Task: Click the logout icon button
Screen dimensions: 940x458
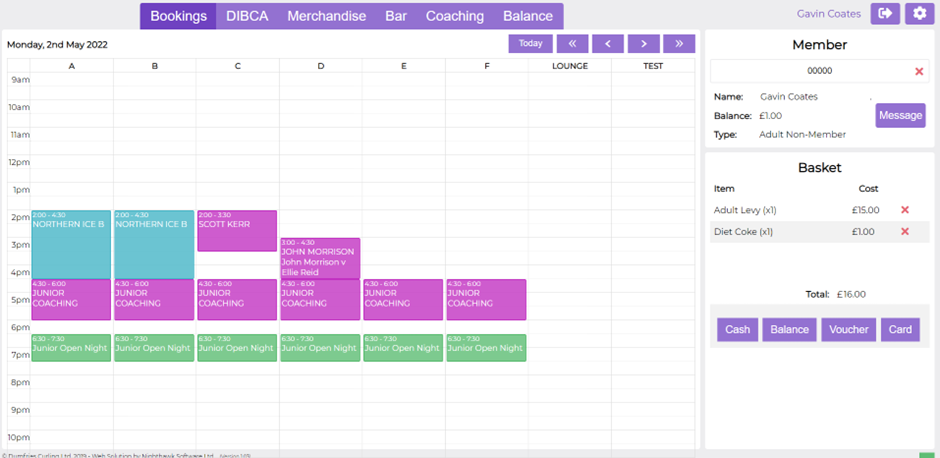Action: tap(885, 14)
